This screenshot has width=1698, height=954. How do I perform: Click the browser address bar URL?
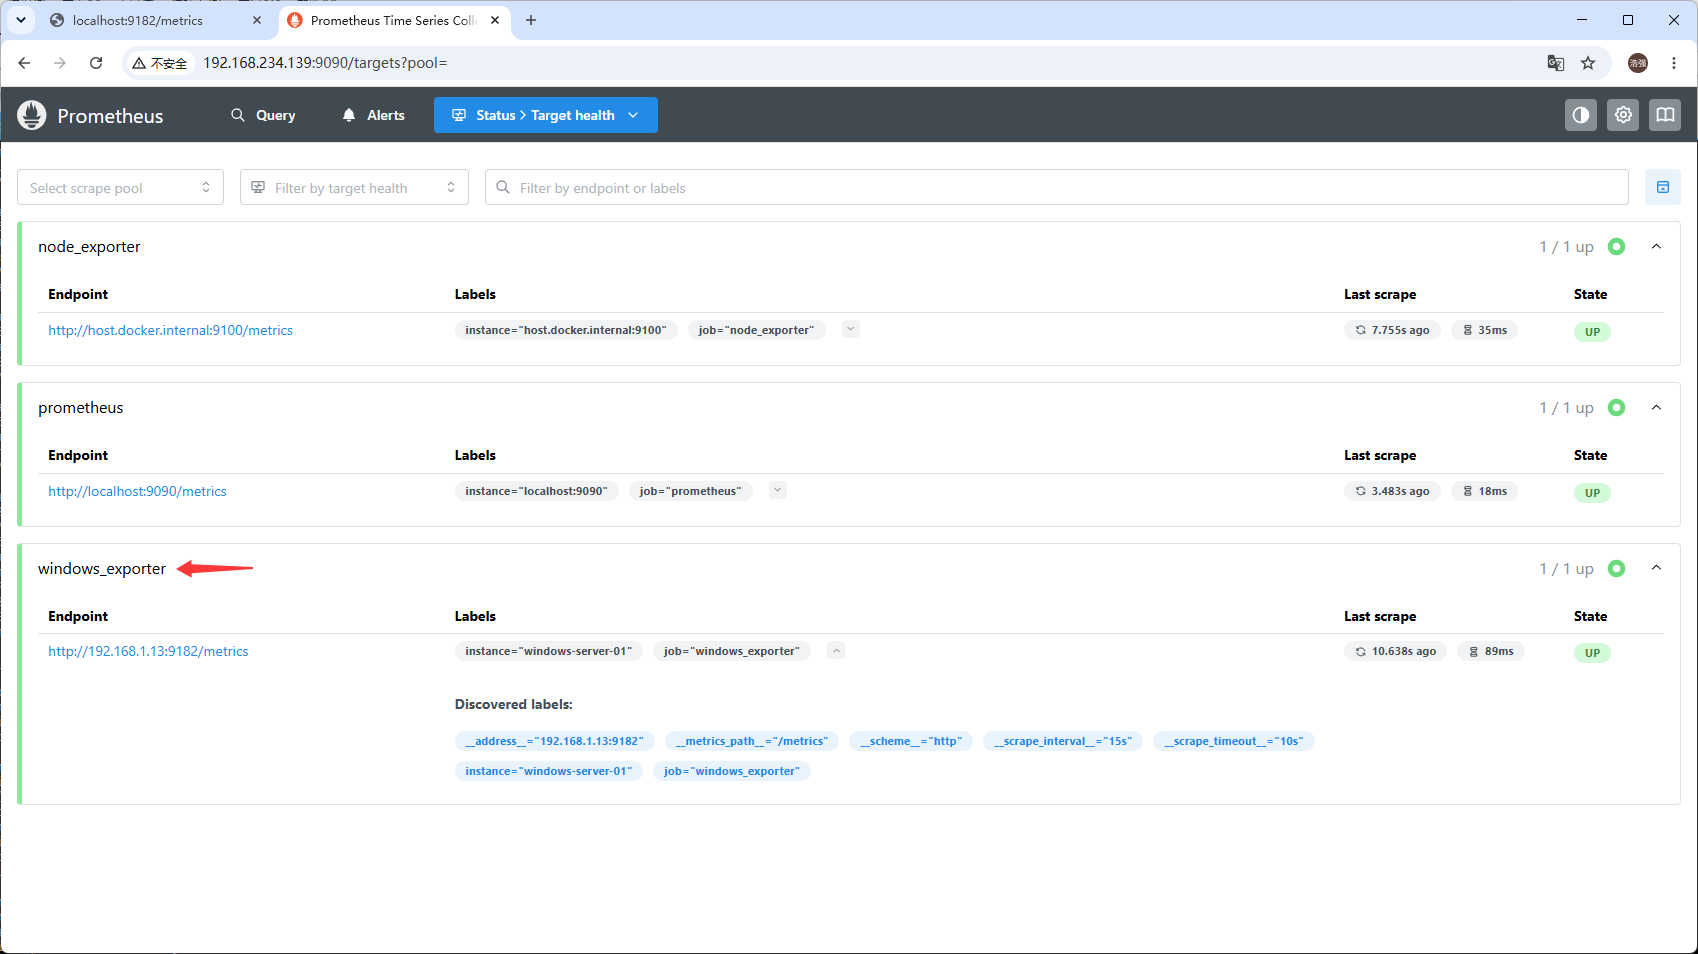tap(325, 63)
